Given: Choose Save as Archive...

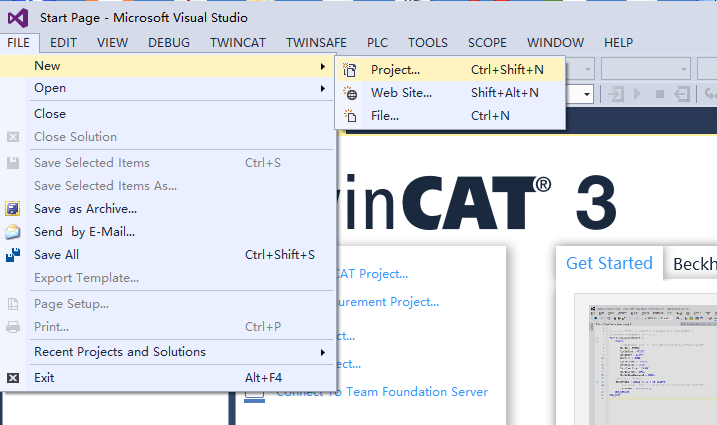Looking at the screenshot, I should [x=167, y=209].
